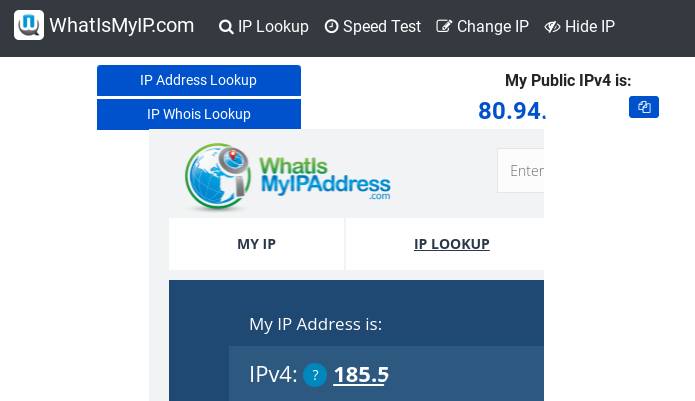Click the WhatIsMyIPAddress globe logo
The image size is (695, 401).
pyautogui.click(x=217, y=176)
